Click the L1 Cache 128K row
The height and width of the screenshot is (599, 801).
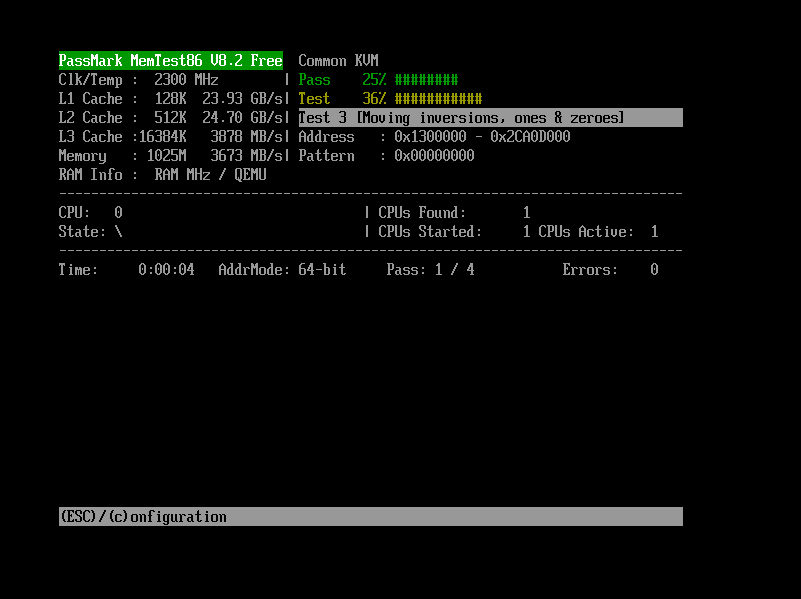click(x=173, y=99)
